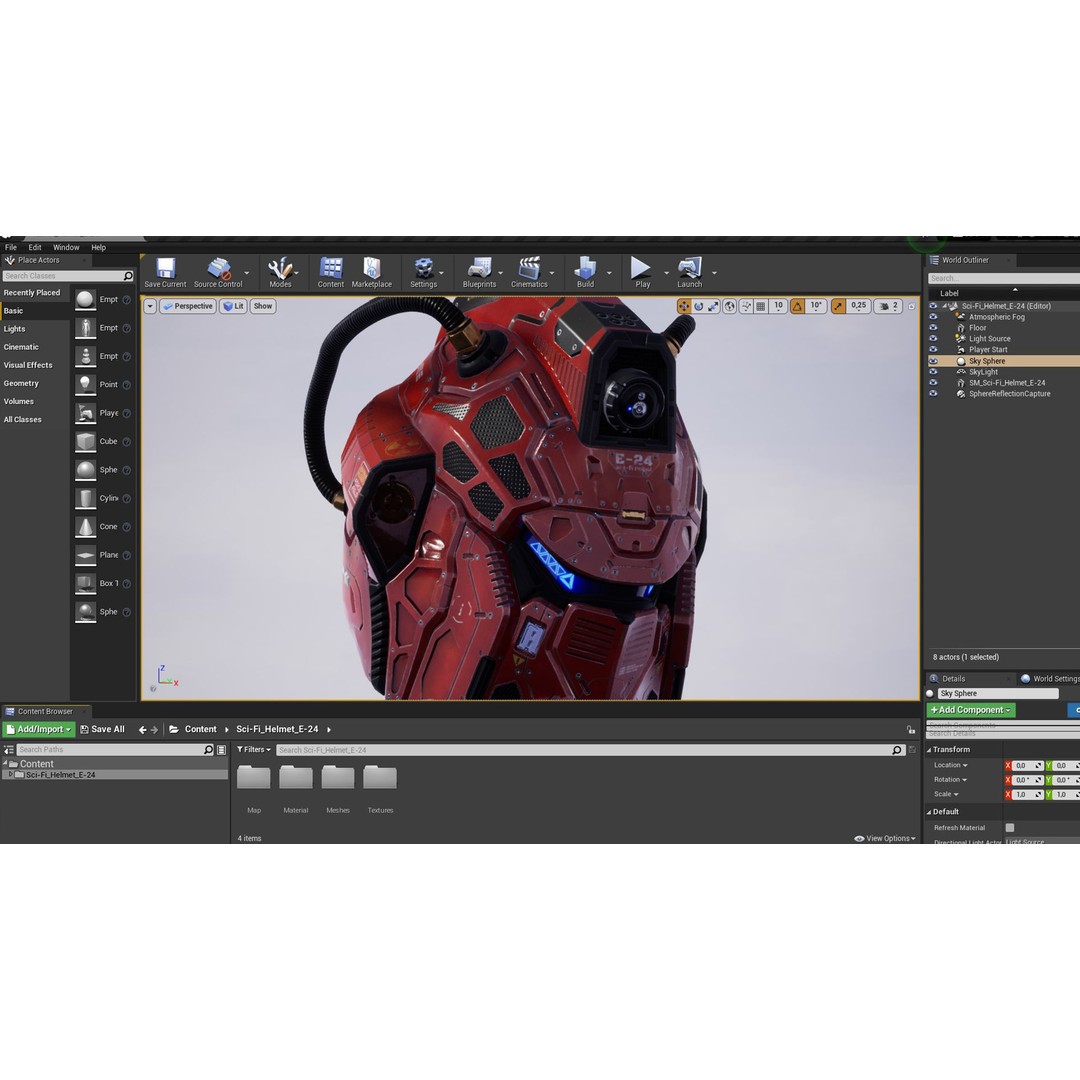Open the File menu
1080x1080 pixels.
(x=11, y=247)
